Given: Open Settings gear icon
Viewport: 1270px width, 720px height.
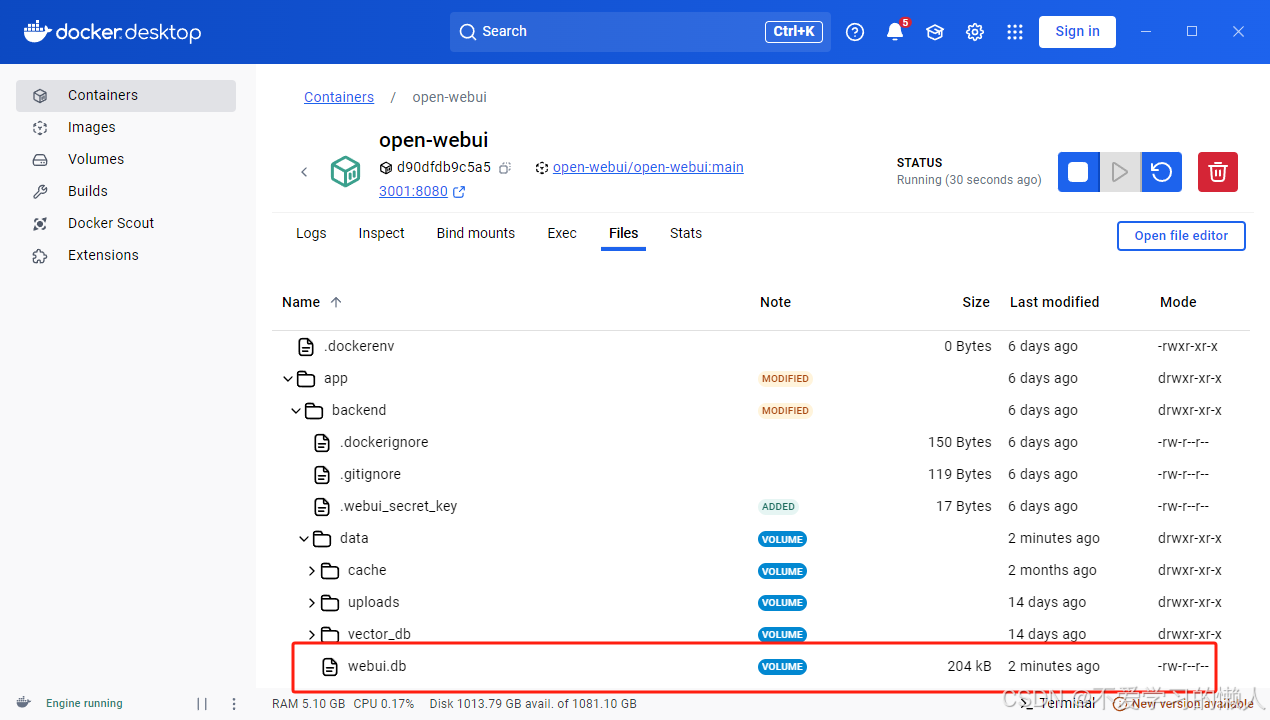Looking at the screenshot, I should tap(975, 32).
